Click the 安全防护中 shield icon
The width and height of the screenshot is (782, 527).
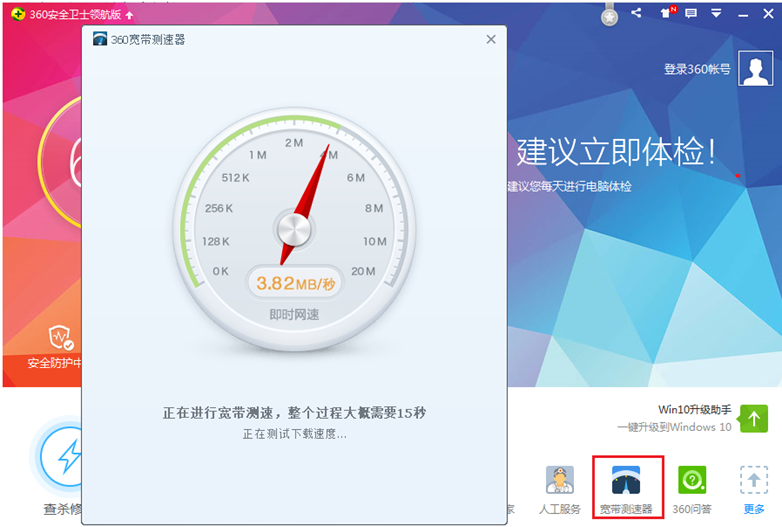click(61, 338)
